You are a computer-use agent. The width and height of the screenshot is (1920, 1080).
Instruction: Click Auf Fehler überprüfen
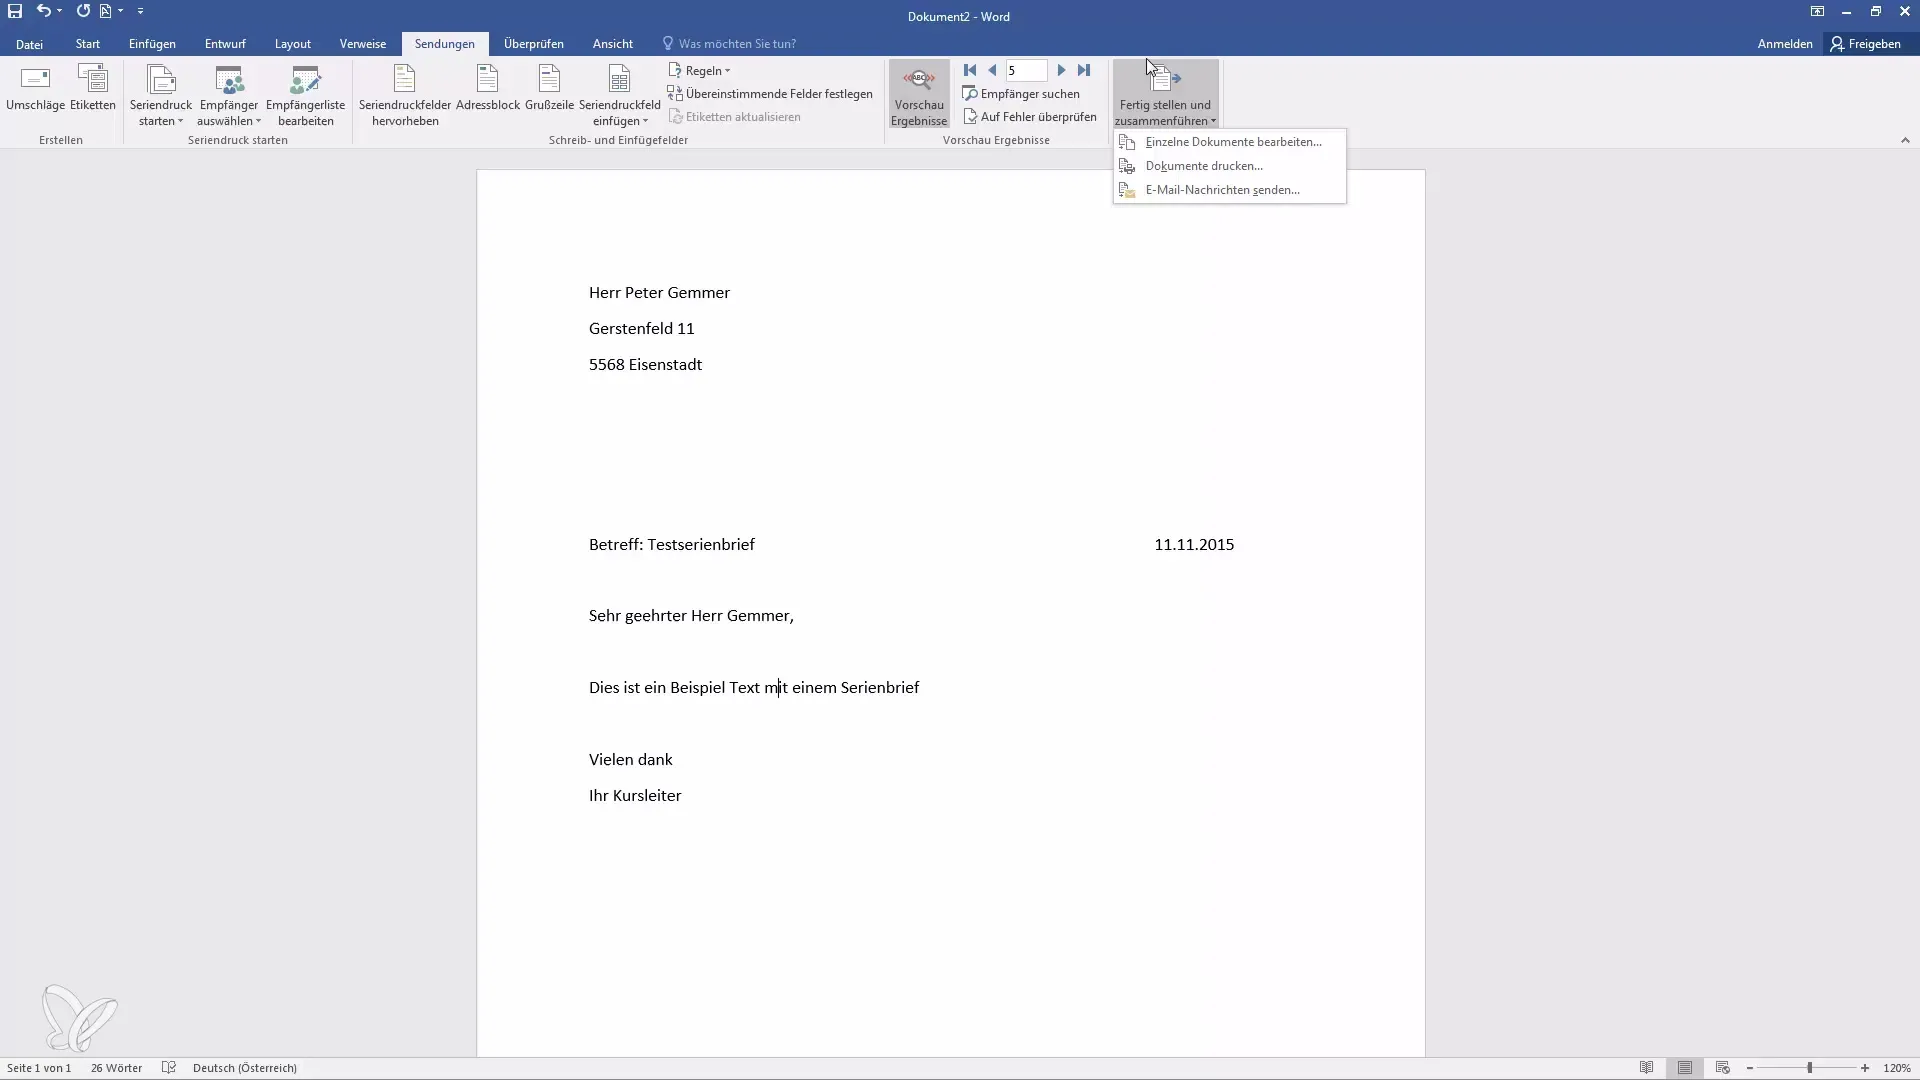(1030, 117)
